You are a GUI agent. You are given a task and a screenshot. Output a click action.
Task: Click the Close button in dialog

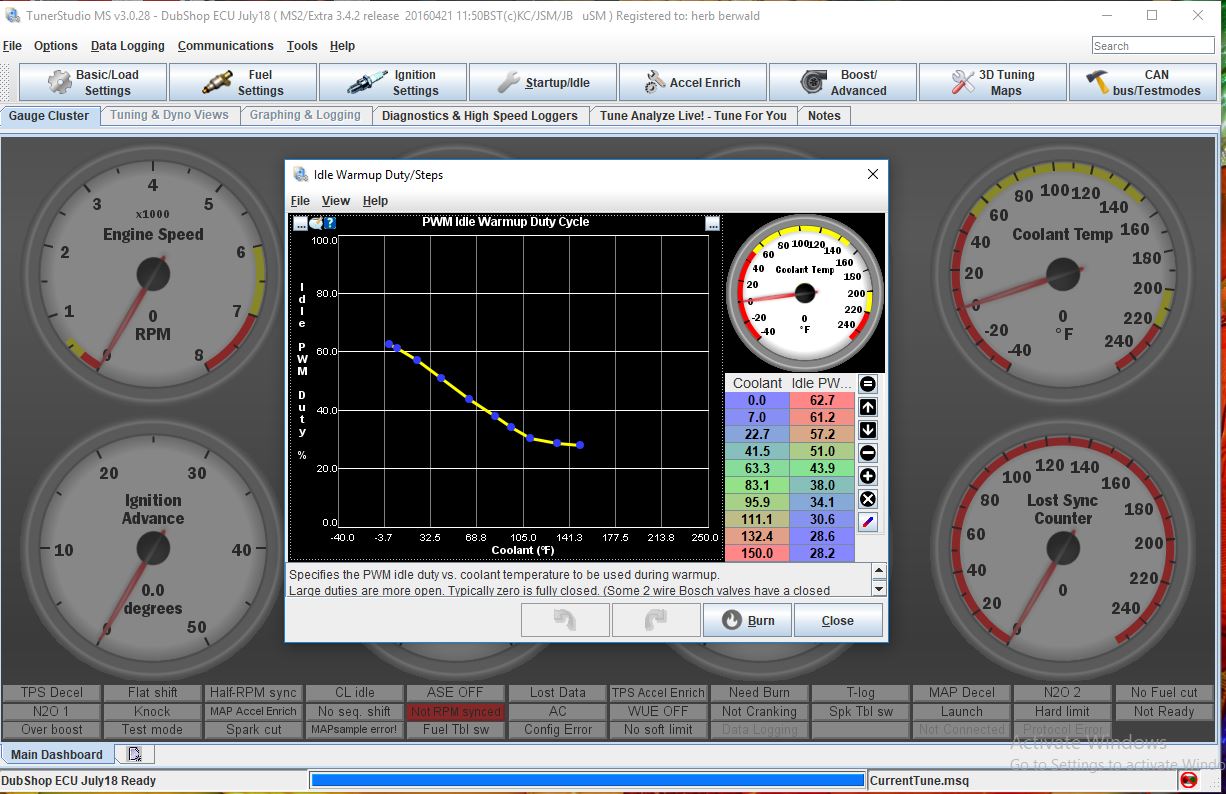pyautogui.click(x=837, y=620)
